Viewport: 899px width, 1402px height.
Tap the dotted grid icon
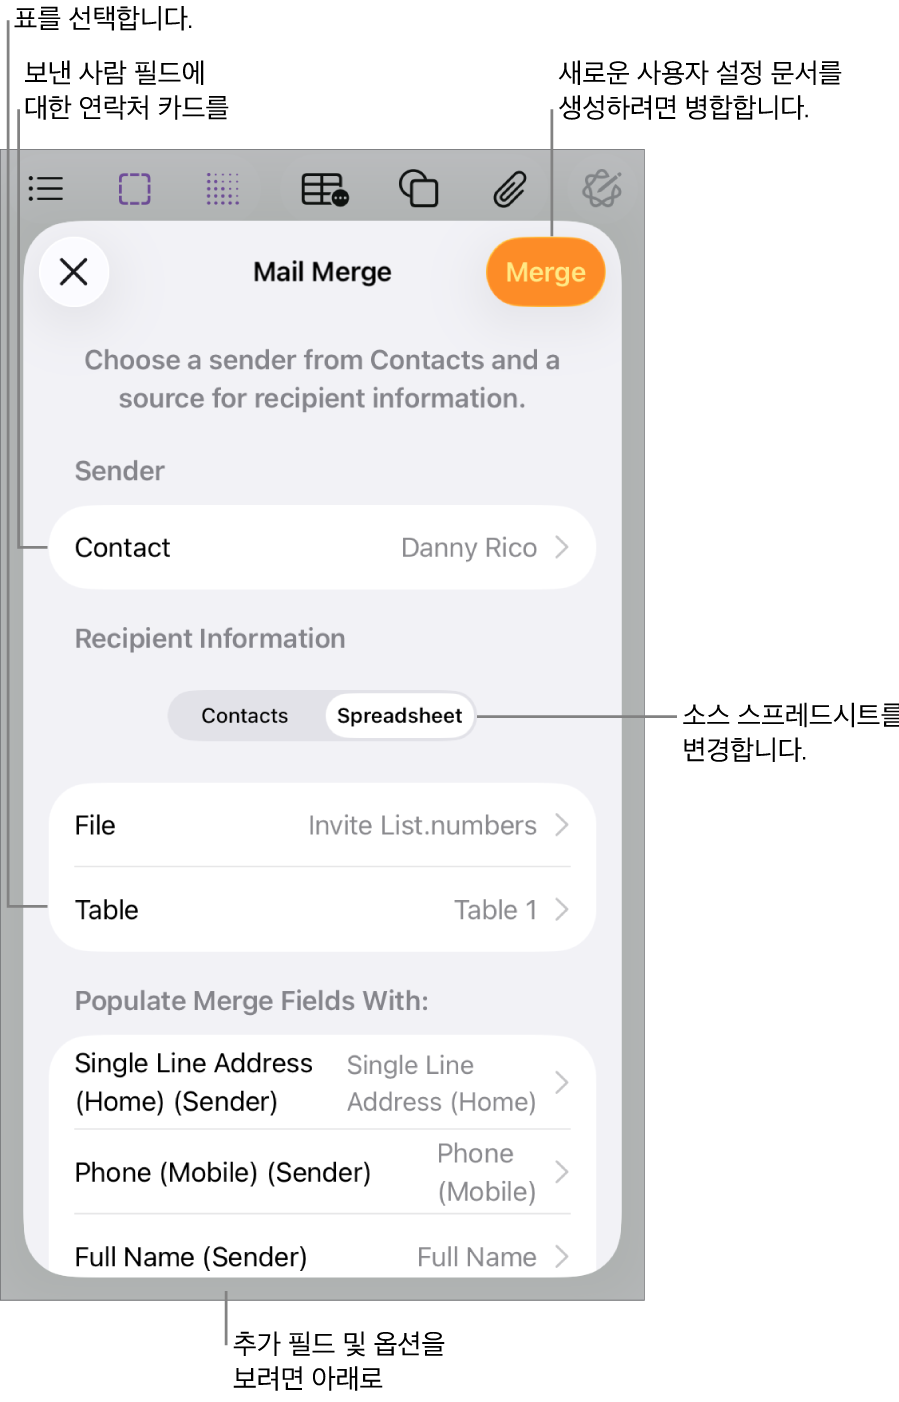(x=223, y=188)
